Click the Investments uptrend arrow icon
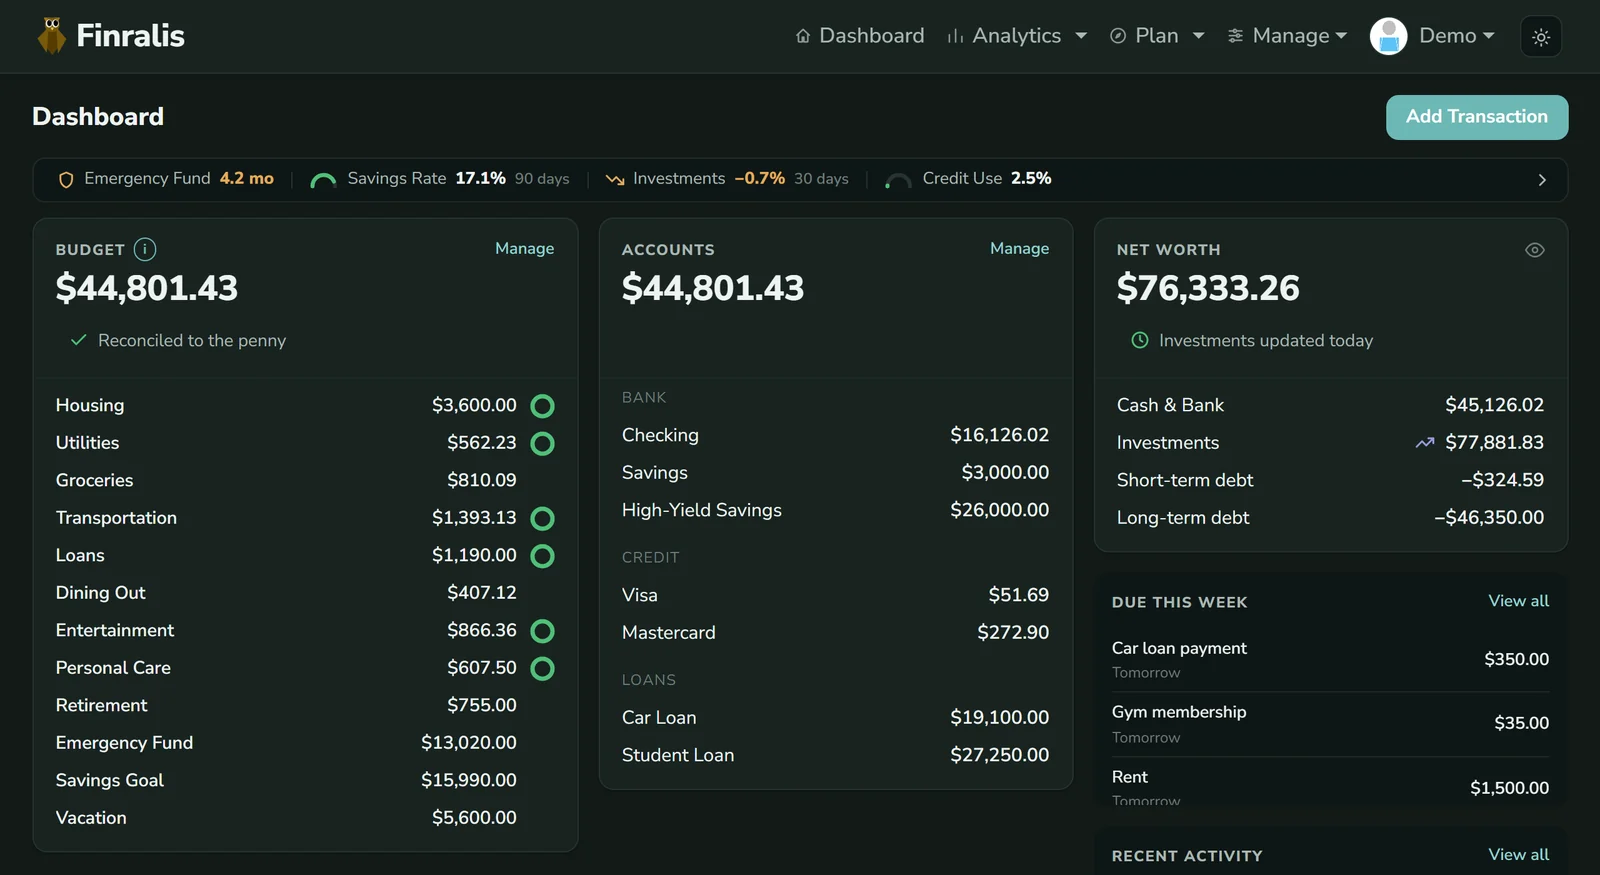This screenshot has height=875, width=1600. pyautogui.click(x=1425, y=443)
